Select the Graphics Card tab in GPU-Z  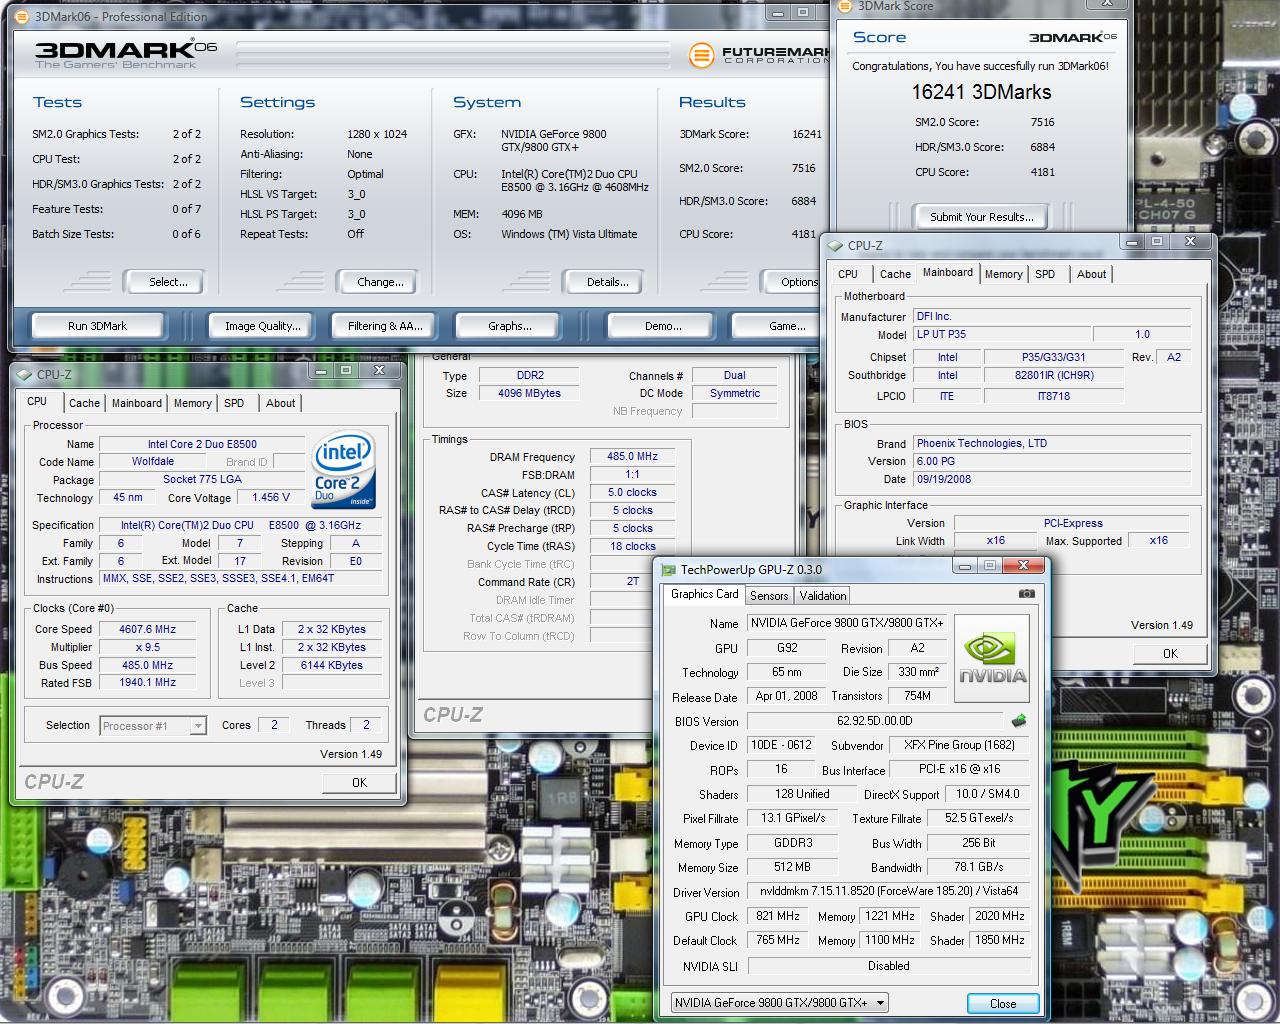[705, 594]
